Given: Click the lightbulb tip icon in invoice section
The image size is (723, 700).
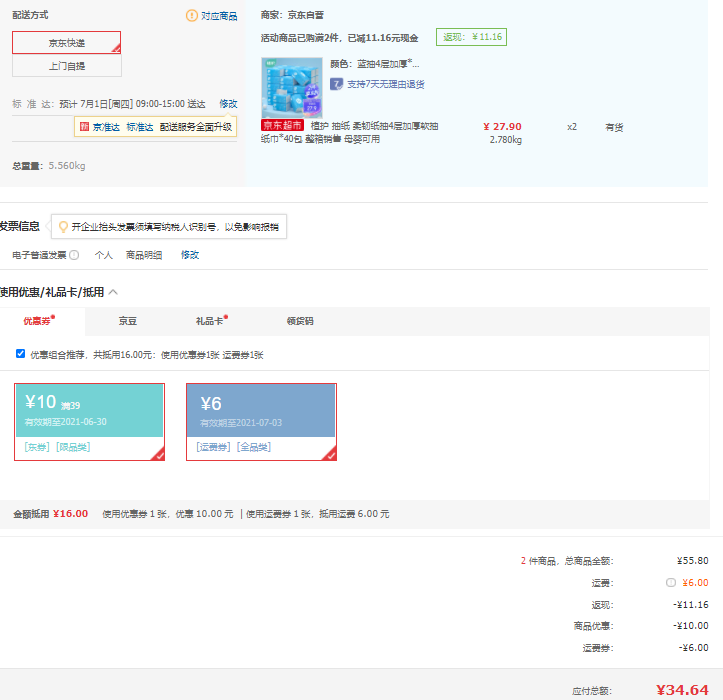Looking at the screenshot, I should click(x=63, y=226).
